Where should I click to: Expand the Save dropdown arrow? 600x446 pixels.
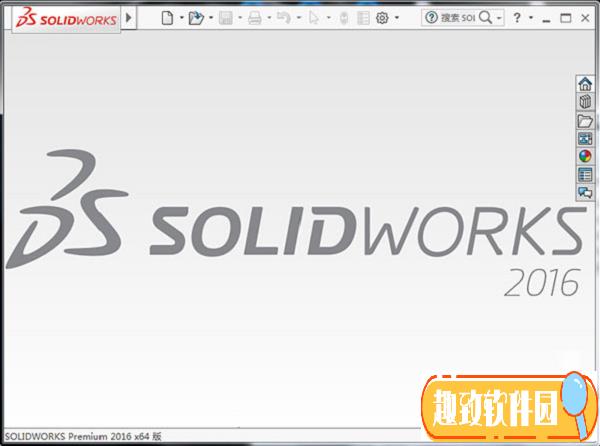[240, 18]
